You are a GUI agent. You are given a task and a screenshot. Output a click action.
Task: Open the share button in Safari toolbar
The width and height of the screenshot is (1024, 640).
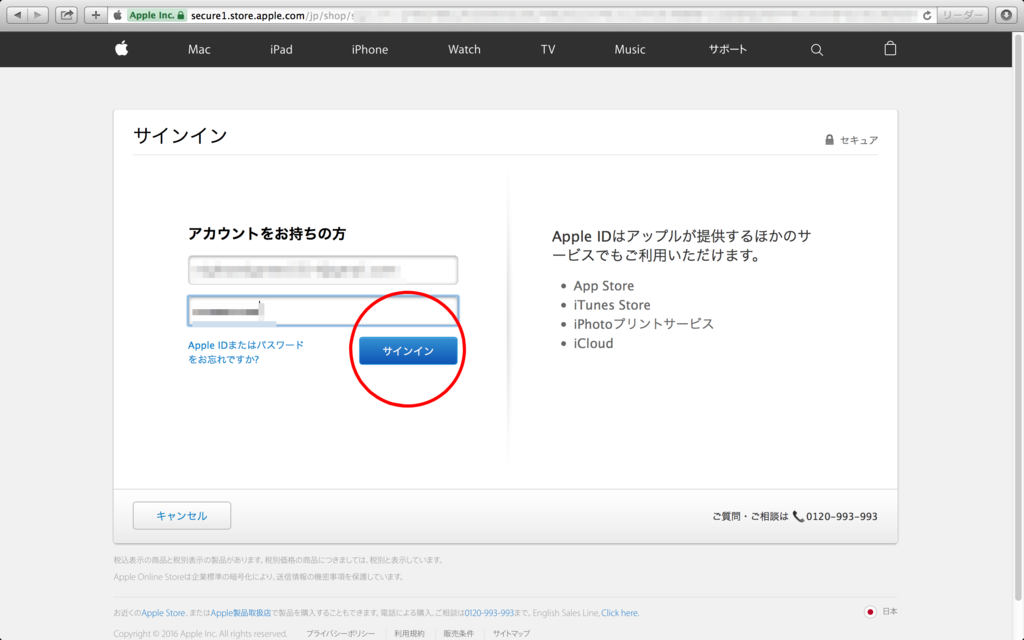66,15
